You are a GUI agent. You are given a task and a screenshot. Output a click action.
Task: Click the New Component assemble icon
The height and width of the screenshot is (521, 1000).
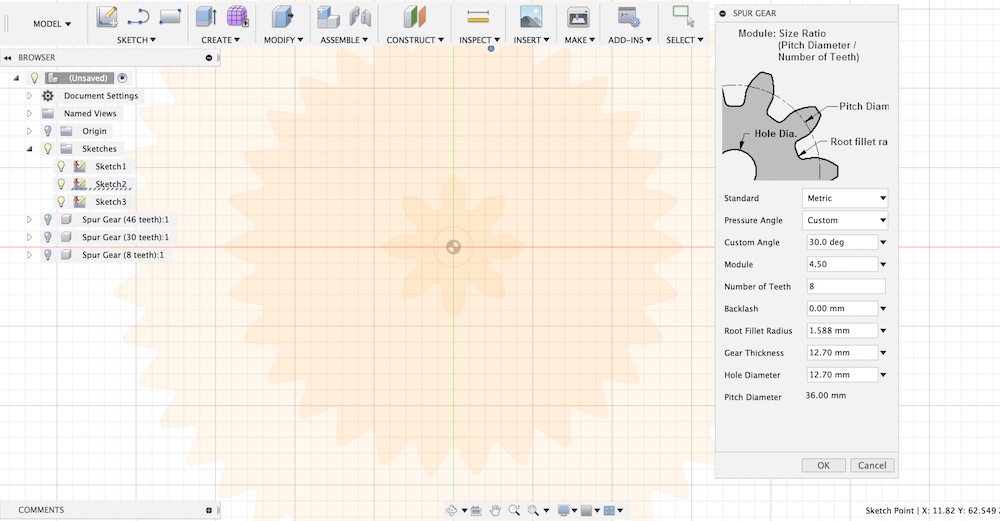pyautogui.click(x=328, y=17)
